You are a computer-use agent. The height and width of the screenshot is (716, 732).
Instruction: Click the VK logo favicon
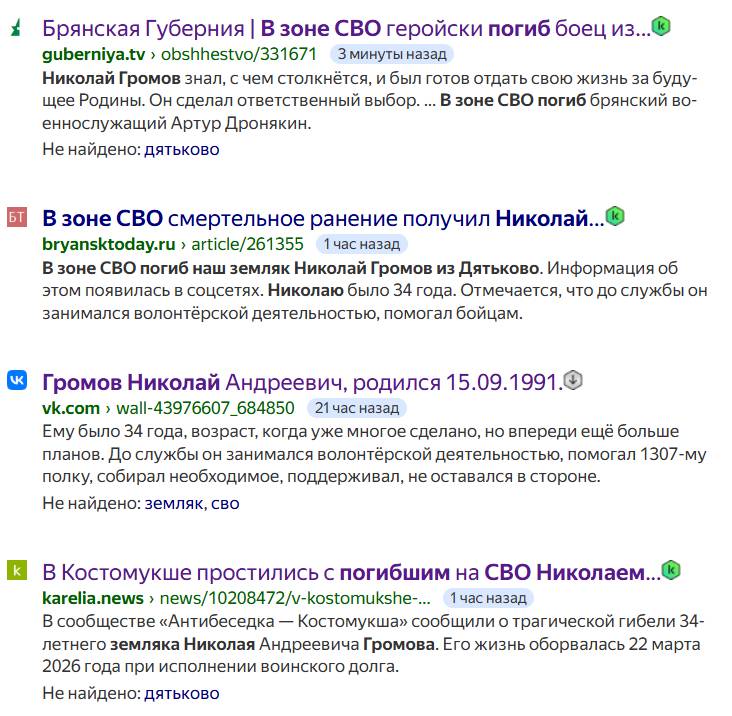[17, 382]
